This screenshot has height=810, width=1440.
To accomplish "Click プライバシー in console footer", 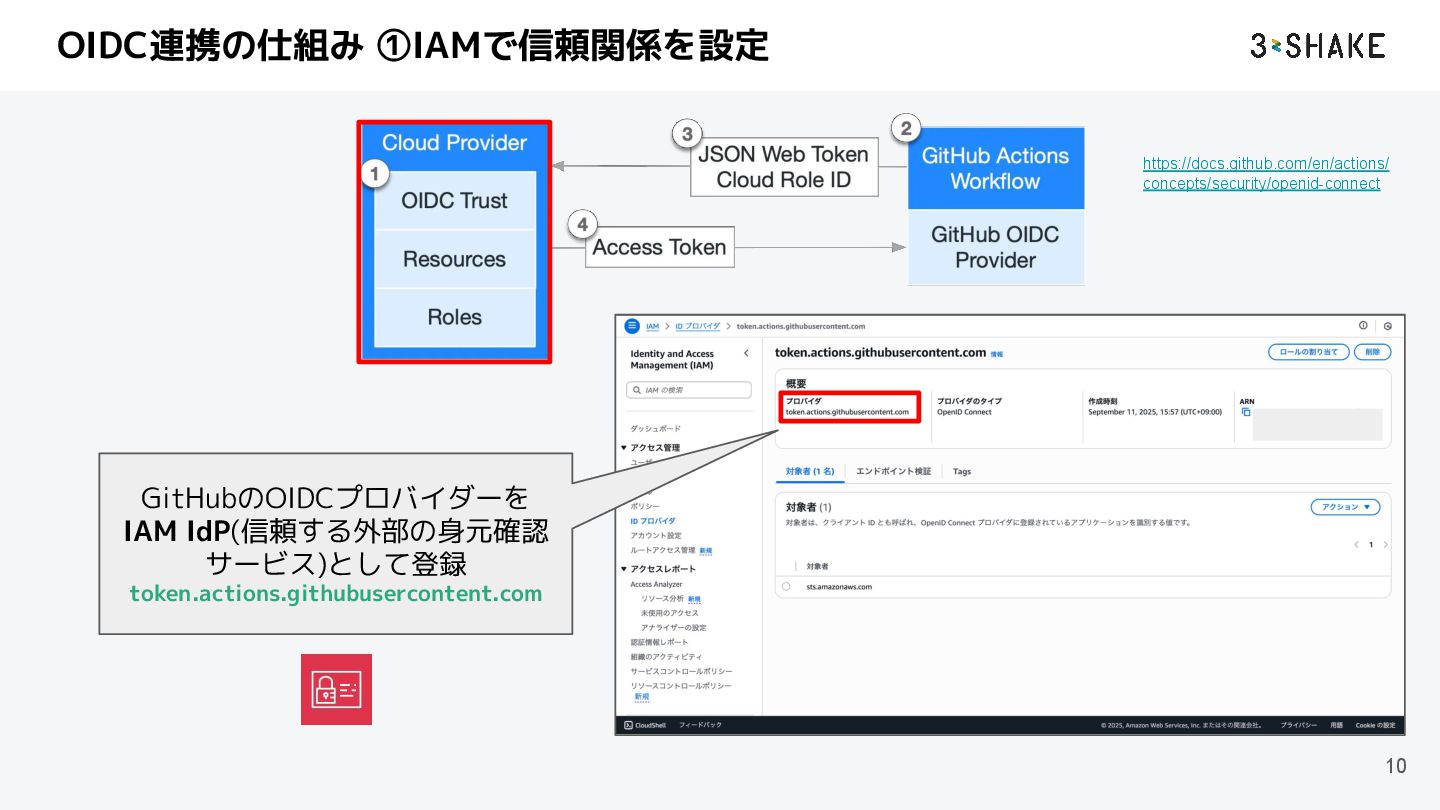I will 1298,725.
